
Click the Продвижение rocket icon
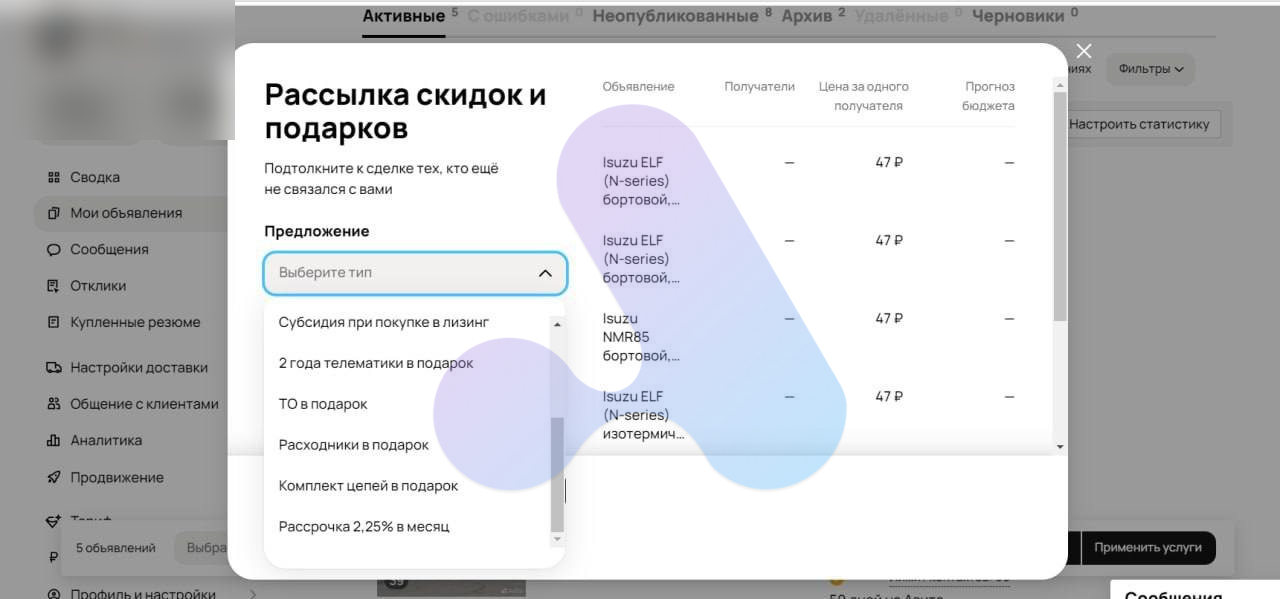click(x=54, y=477)
